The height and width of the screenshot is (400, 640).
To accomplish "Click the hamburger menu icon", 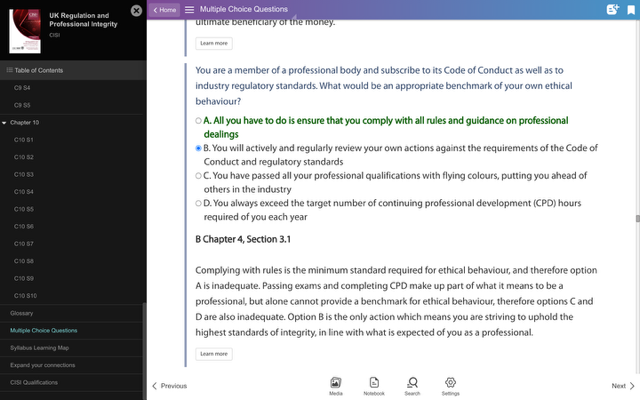I will coord(189,9).
